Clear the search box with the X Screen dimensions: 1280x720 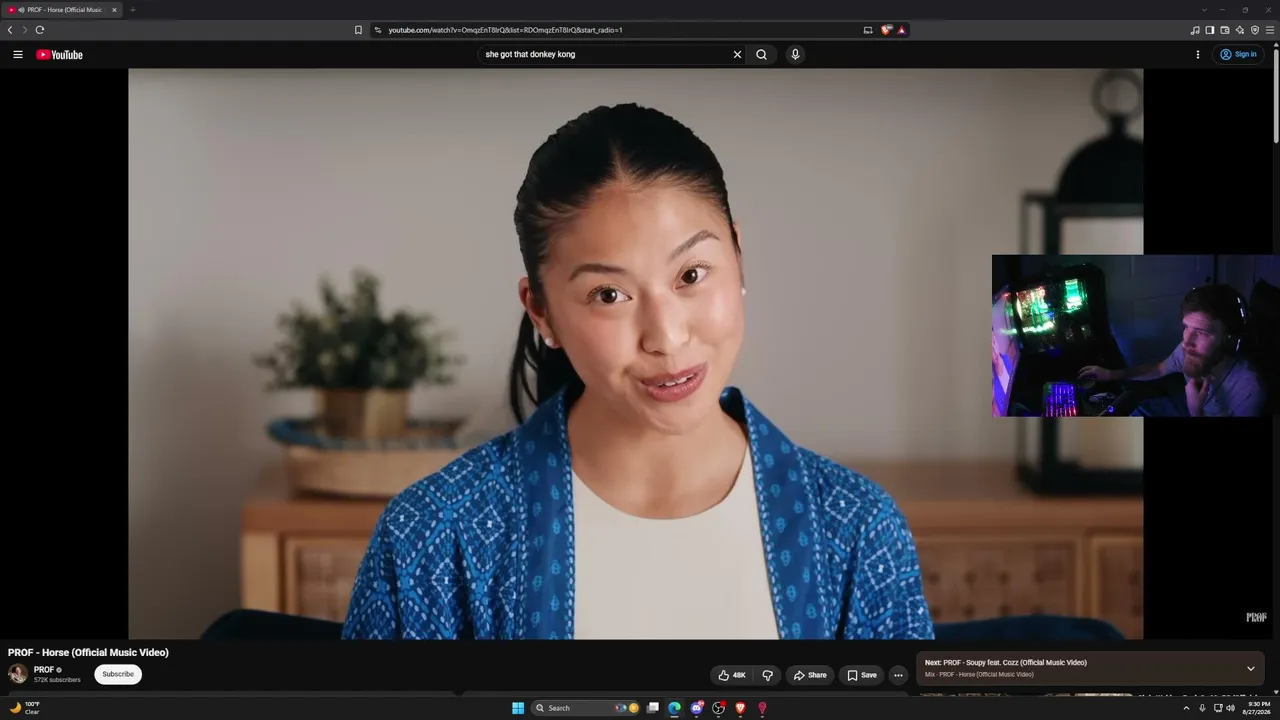click(x=738, y=55)
